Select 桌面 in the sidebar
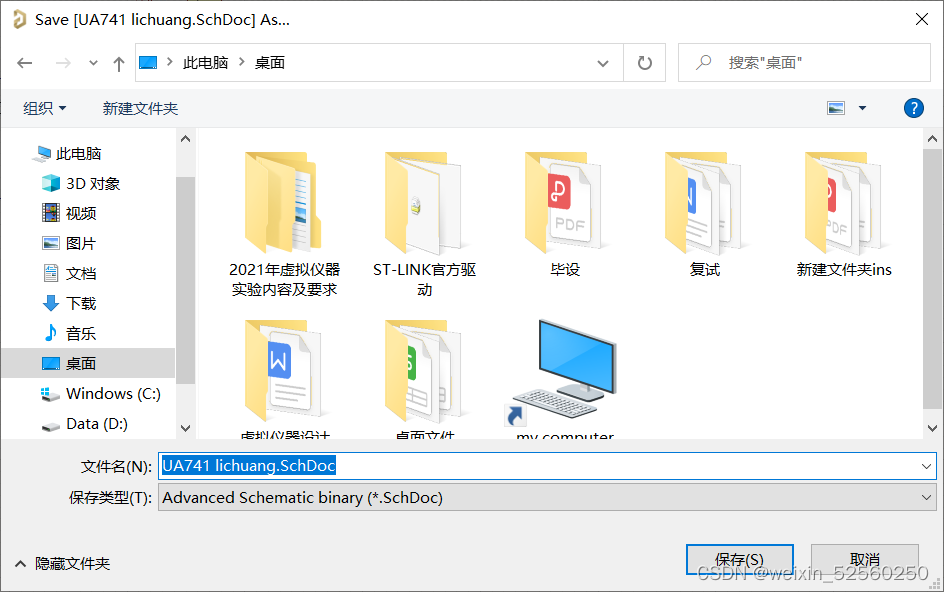The image size is (944, 592). [x=88, y=364]
